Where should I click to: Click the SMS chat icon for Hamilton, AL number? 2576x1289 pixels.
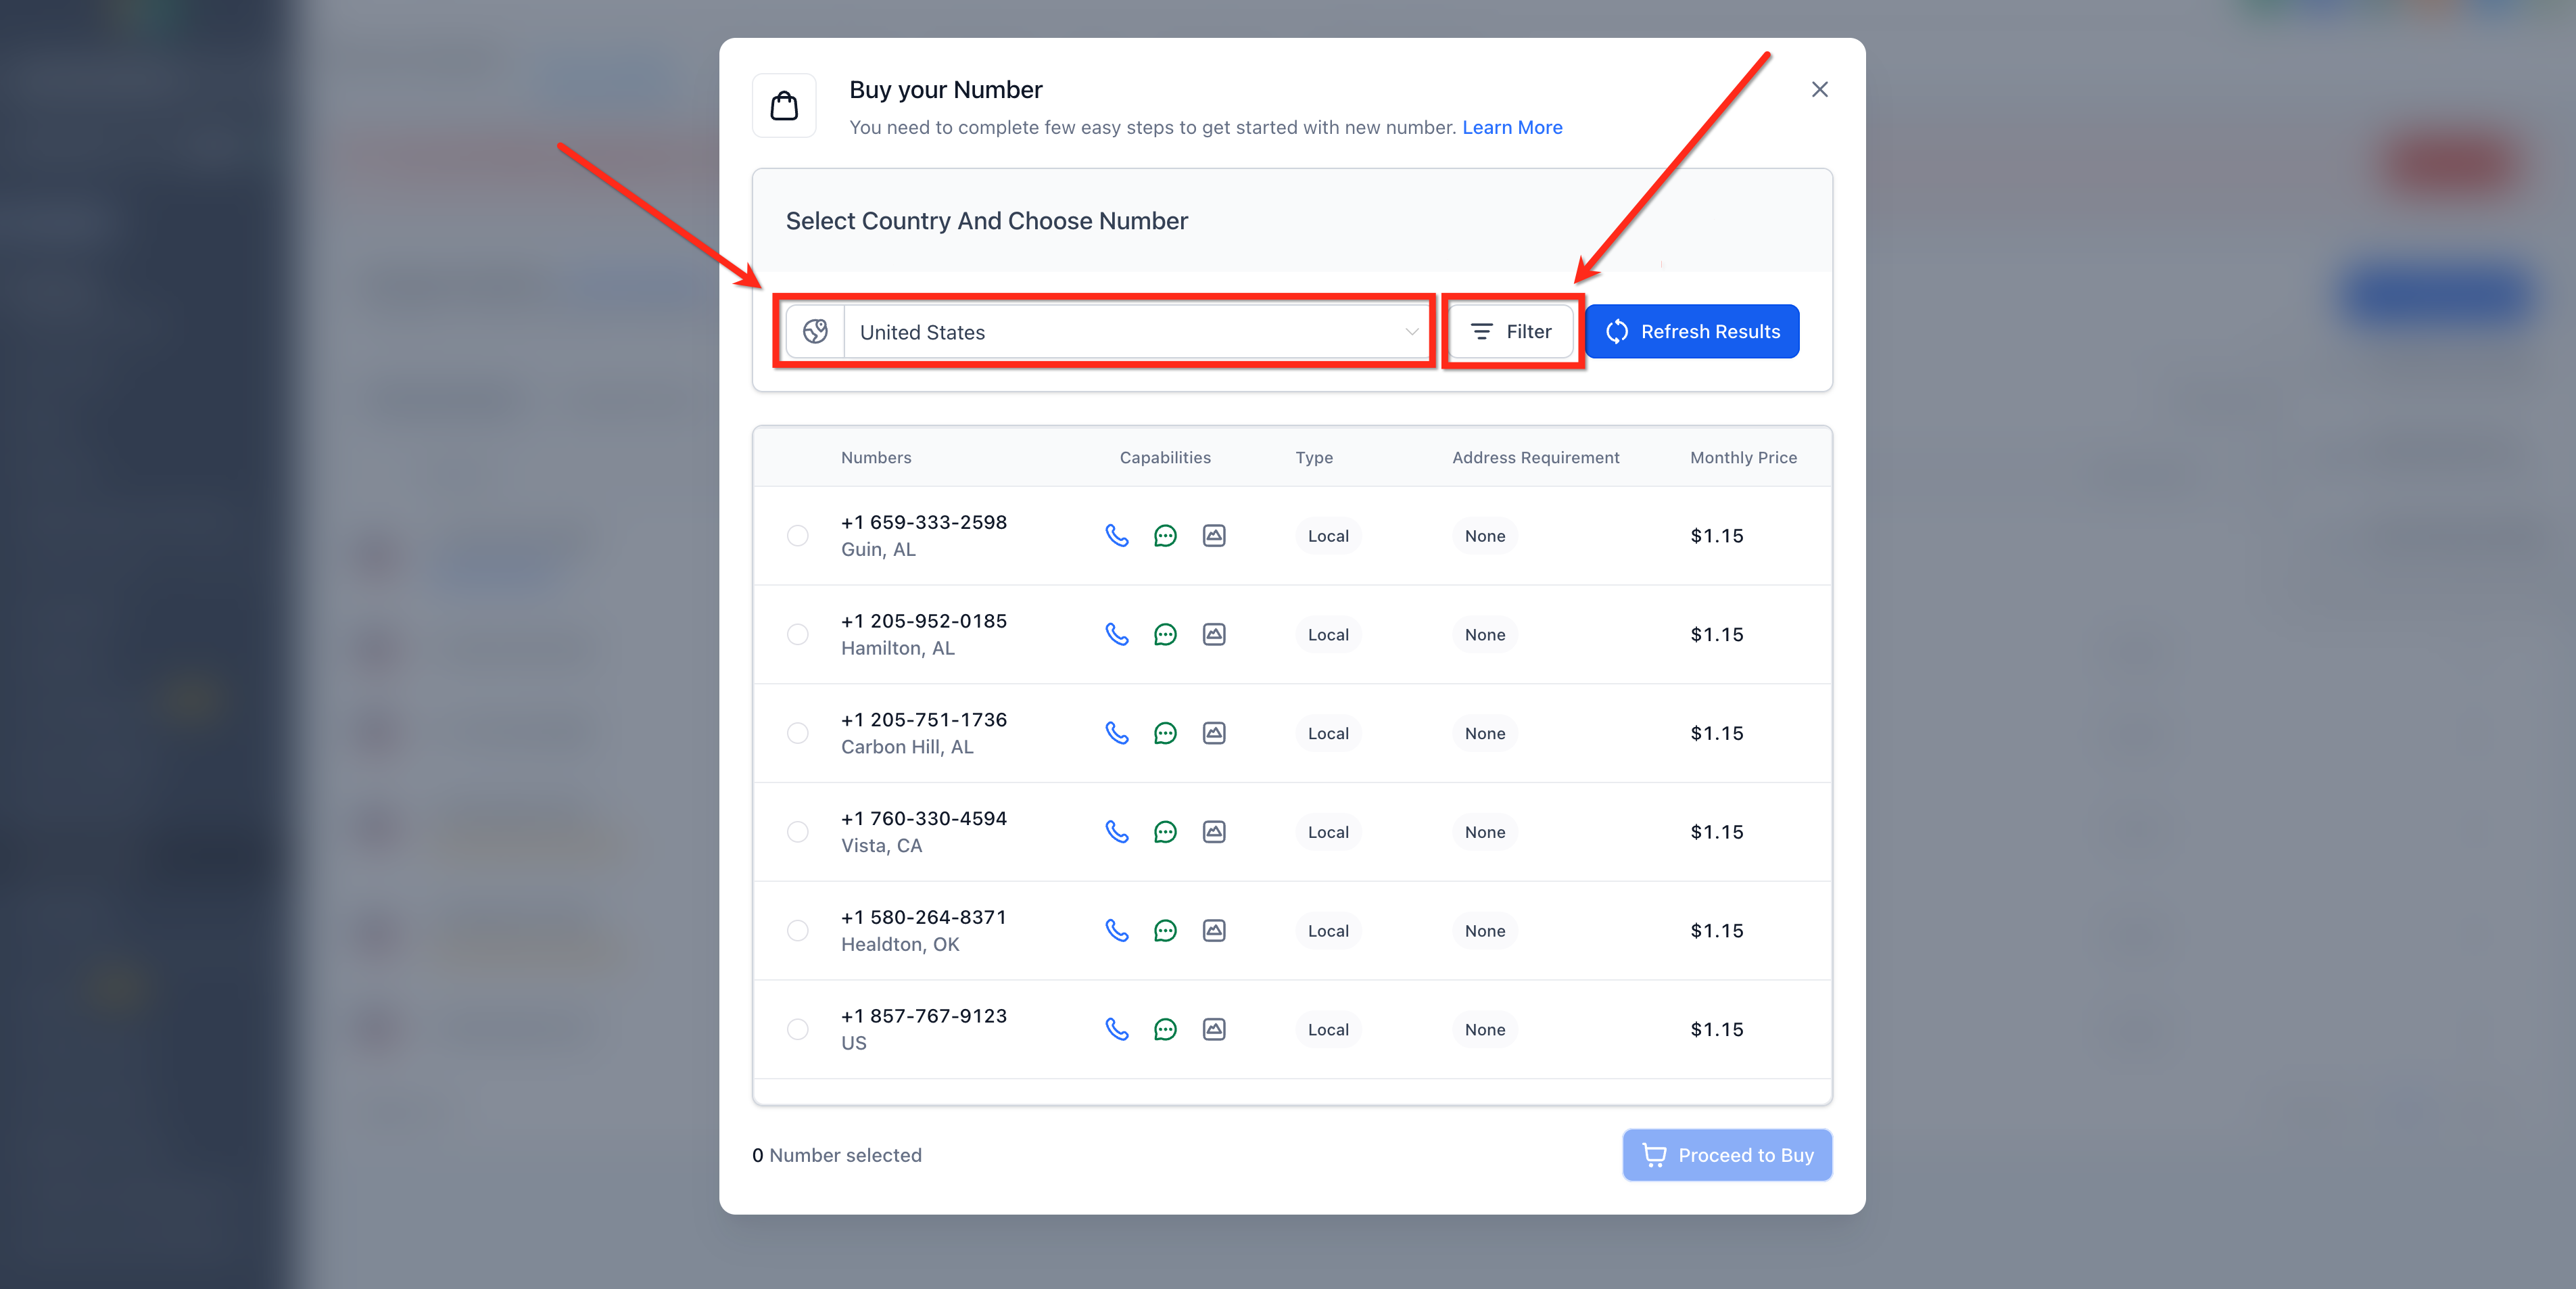(1165, 635)
